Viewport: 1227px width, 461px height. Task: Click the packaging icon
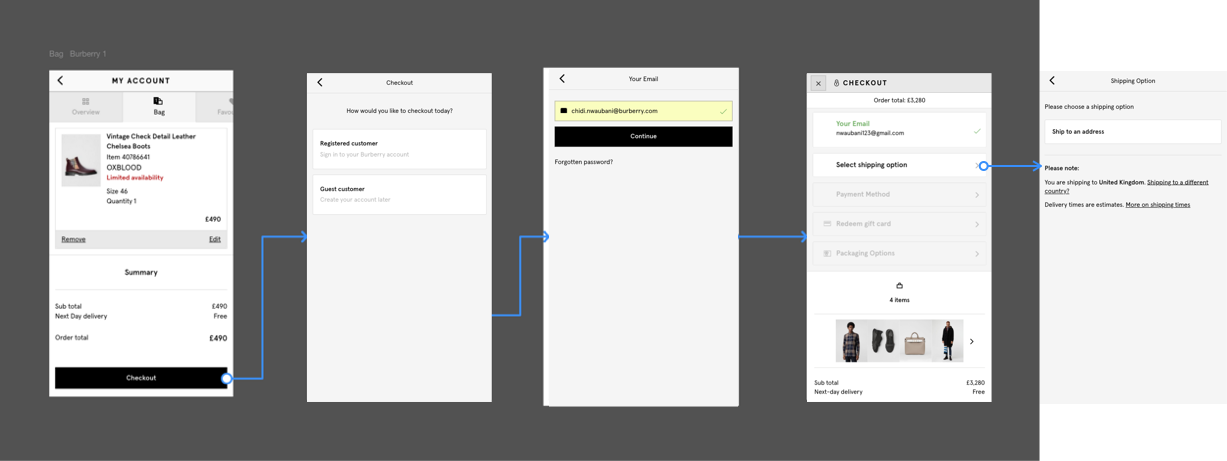coord(827,253)
